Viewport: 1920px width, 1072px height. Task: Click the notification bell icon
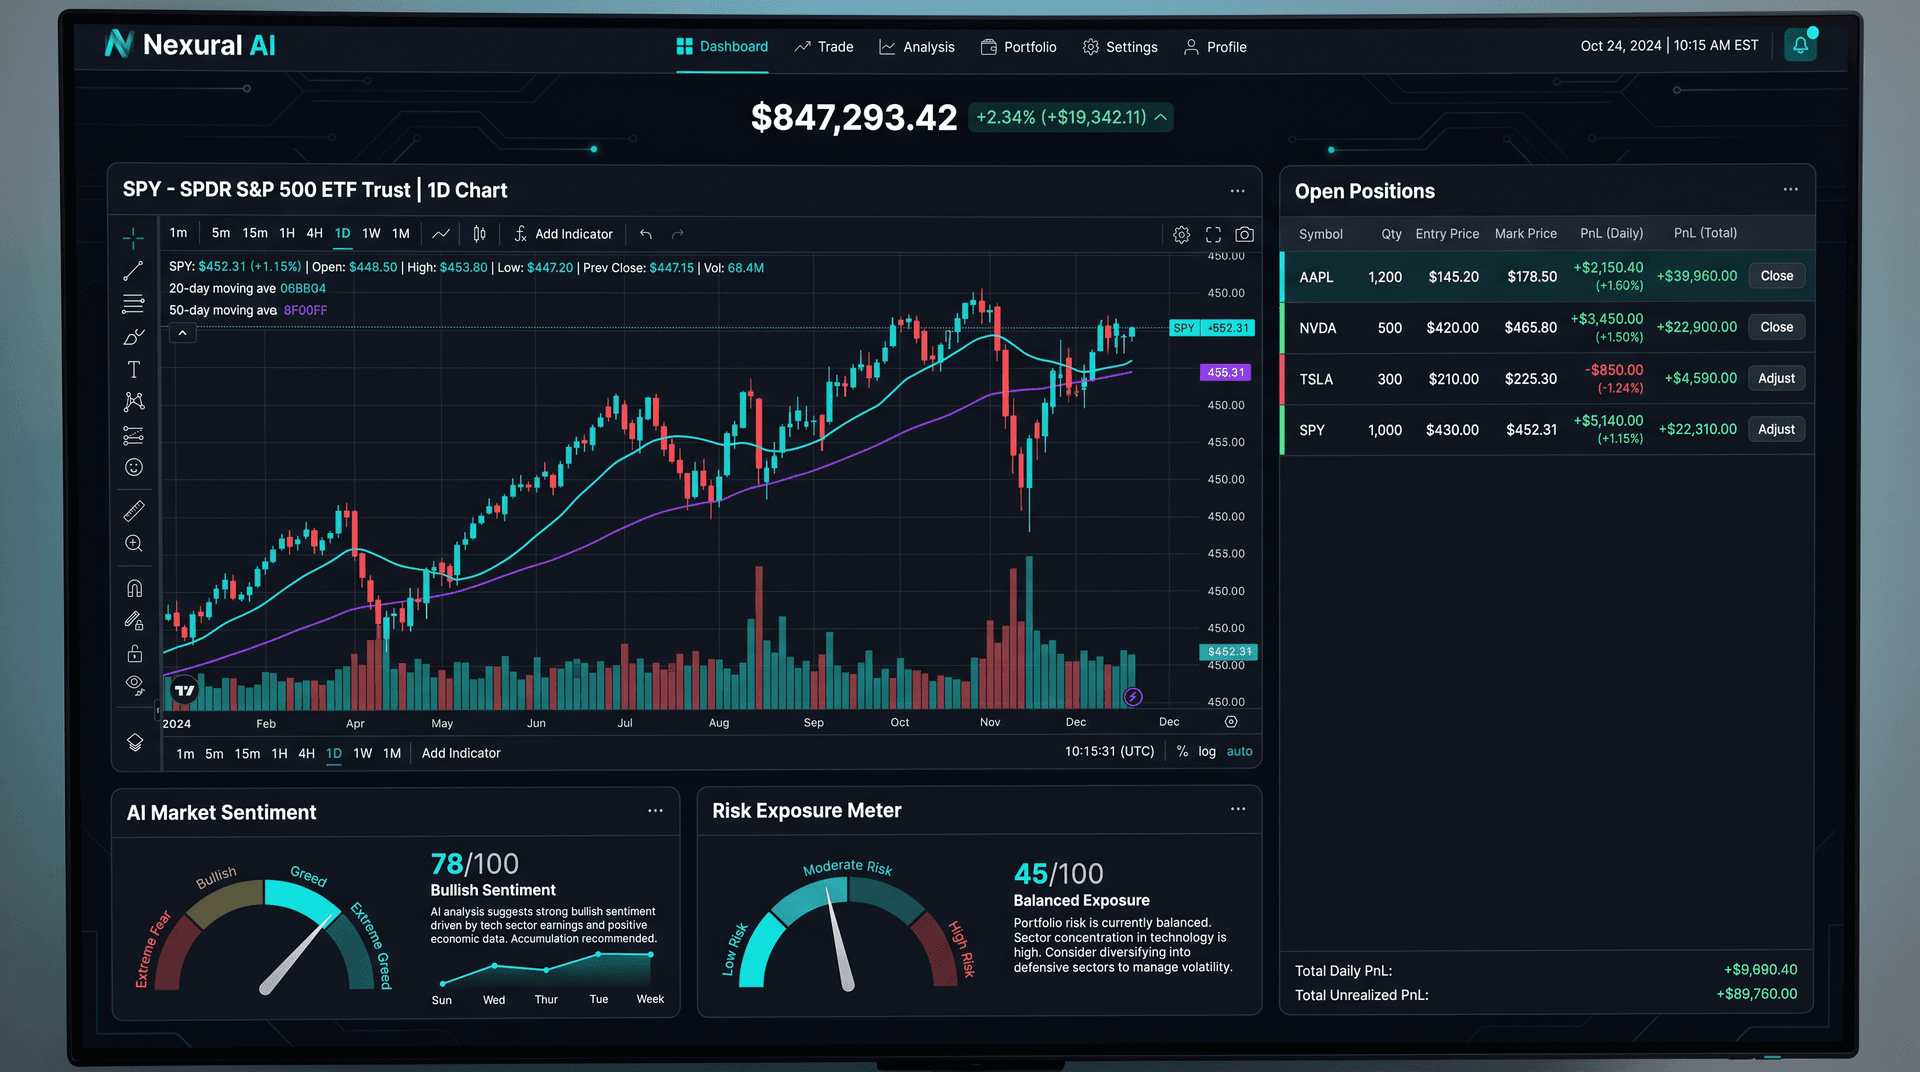[x=1800, y=45]
